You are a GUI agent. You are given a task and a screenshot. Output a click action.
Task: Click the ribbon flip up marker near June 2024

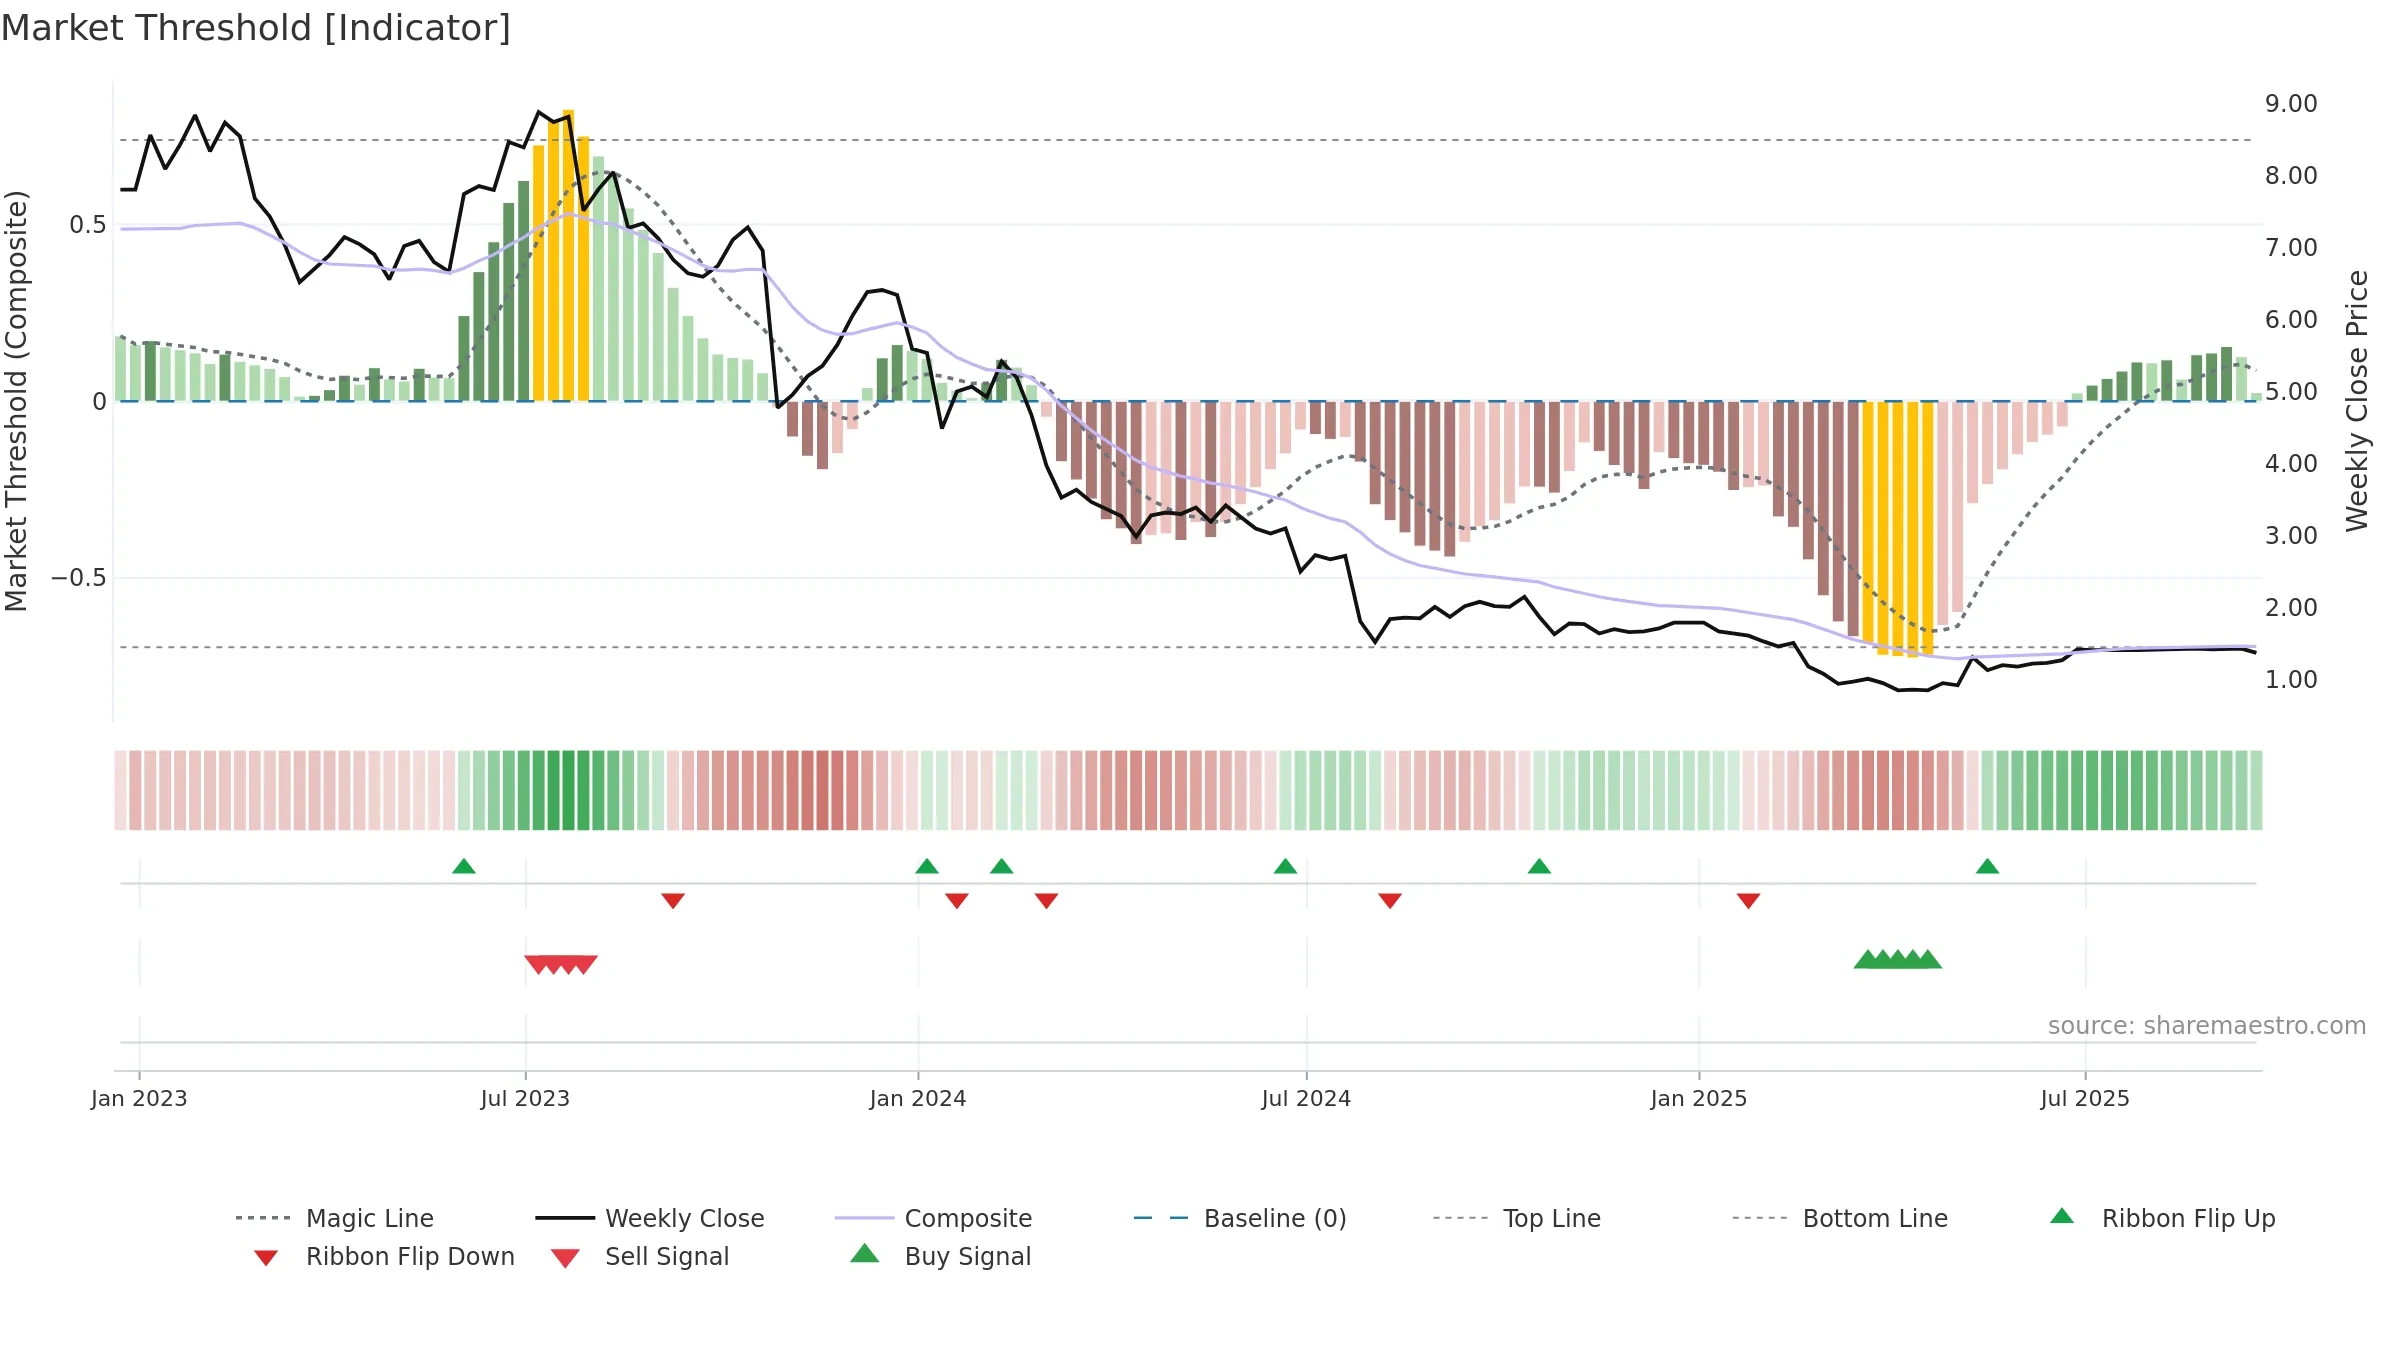pos(1285,866)
